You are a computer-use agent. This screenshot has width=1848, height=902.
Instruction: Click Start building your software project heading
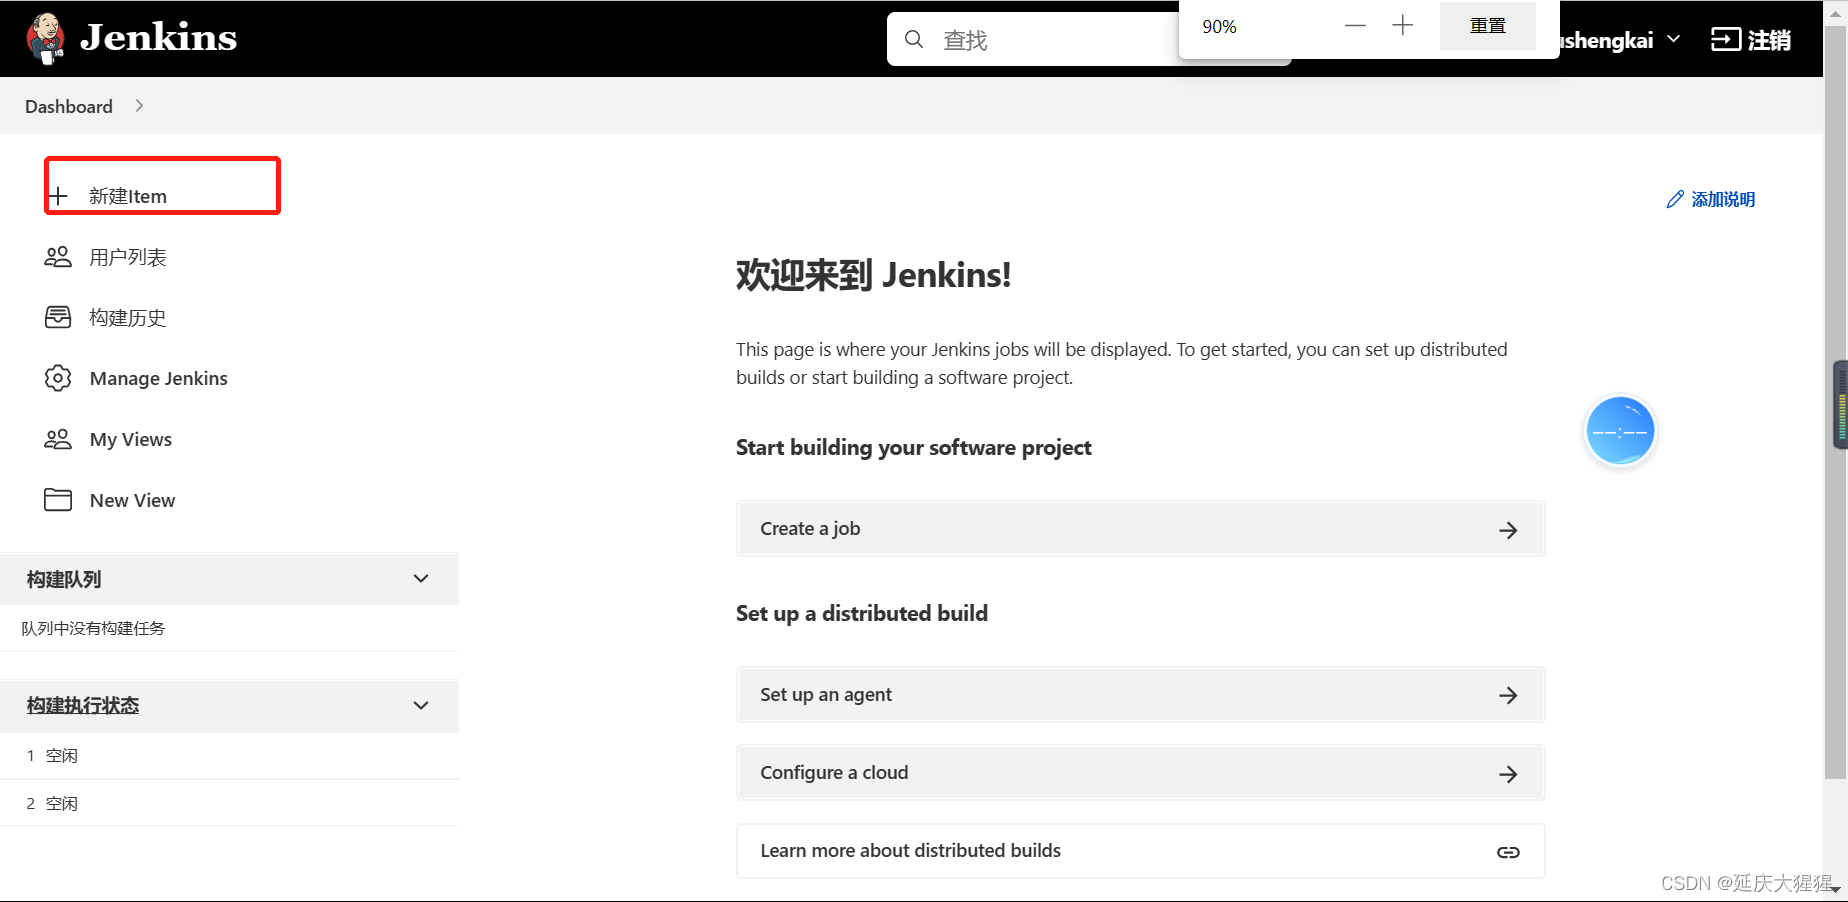click(x=913, y=447)
